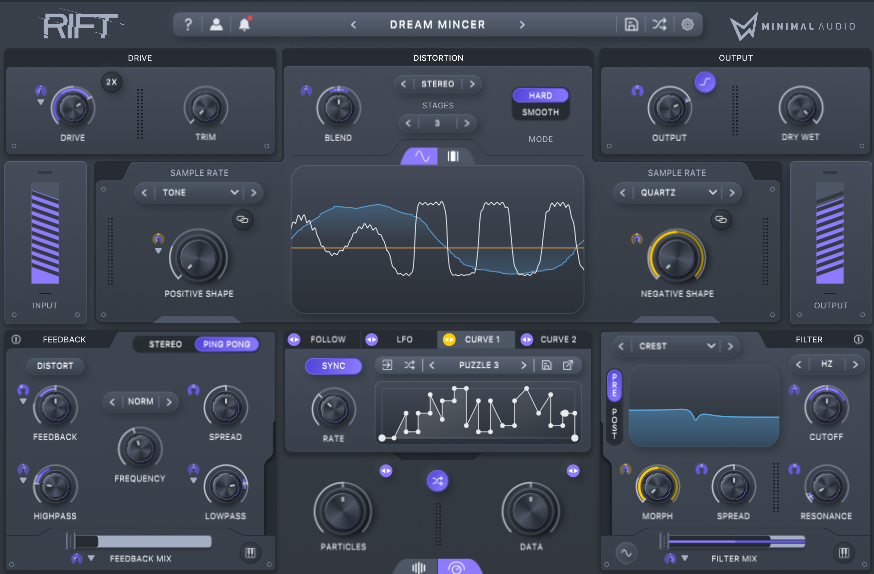Click the filter MORPH knob
Image resolution: width=874 pixels, height=574 pixels.
[658, 487]
